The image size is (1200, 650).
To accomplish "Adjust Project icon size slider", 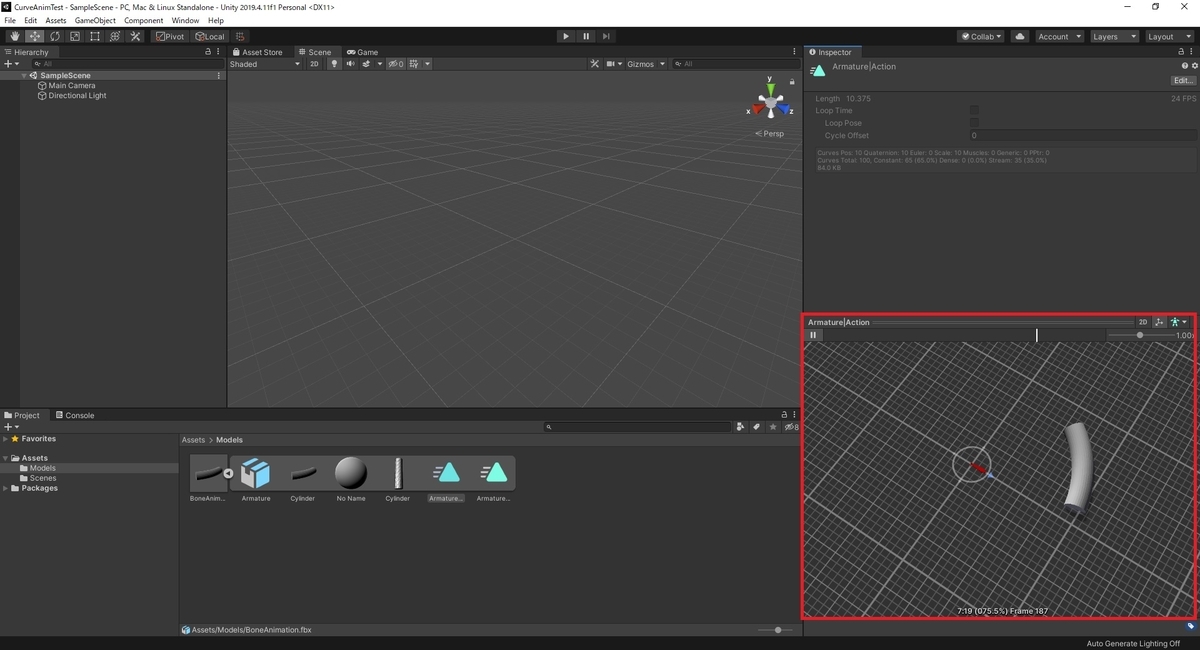I will (777, 630).
